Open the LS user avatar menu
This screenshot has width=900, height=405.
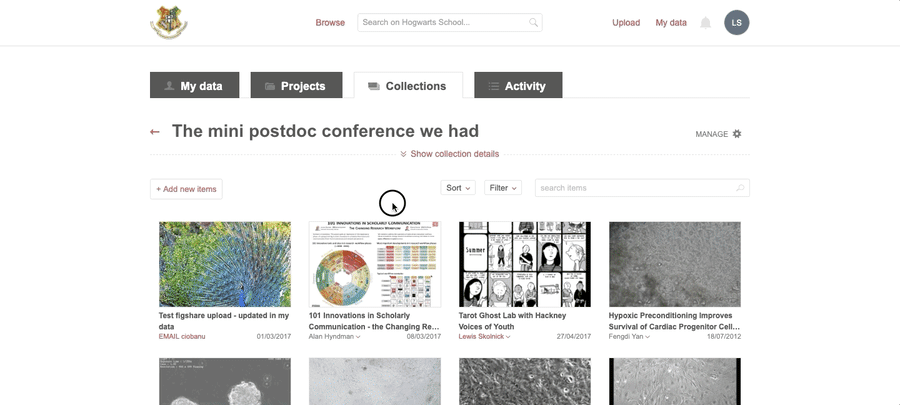(736, 23)
